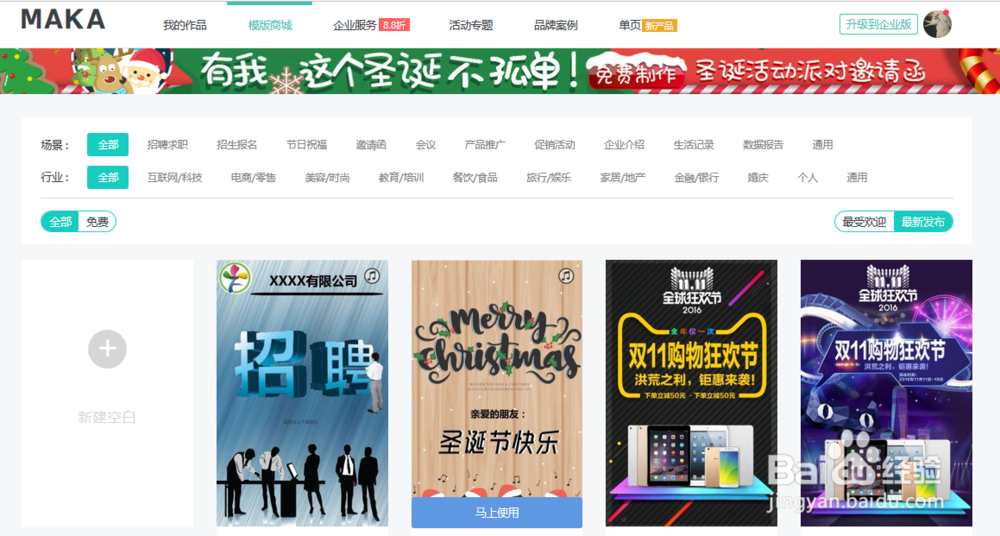Filter scene by 生活记录
The image size is (1000, 536).
694,145
